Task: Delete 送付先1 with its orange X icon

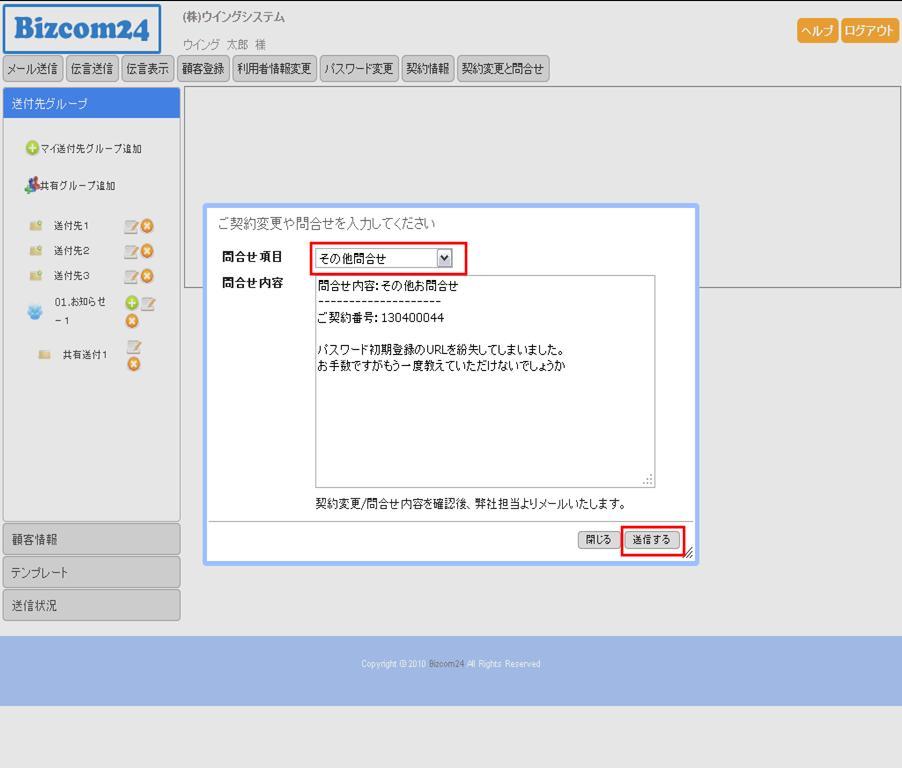Action: (147, 227)
